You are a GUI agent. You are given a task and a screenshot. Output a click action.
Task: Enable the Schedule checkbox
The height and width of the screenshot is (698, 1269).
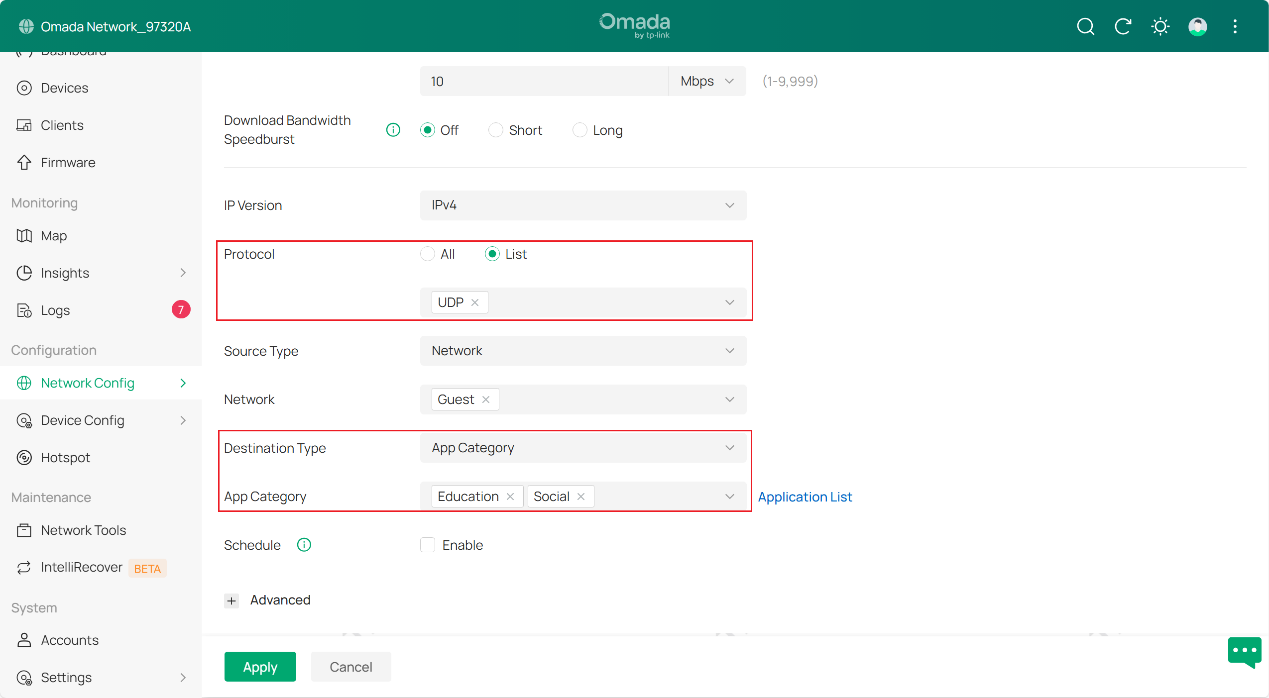pyautogui.click(x=428, y=545)
